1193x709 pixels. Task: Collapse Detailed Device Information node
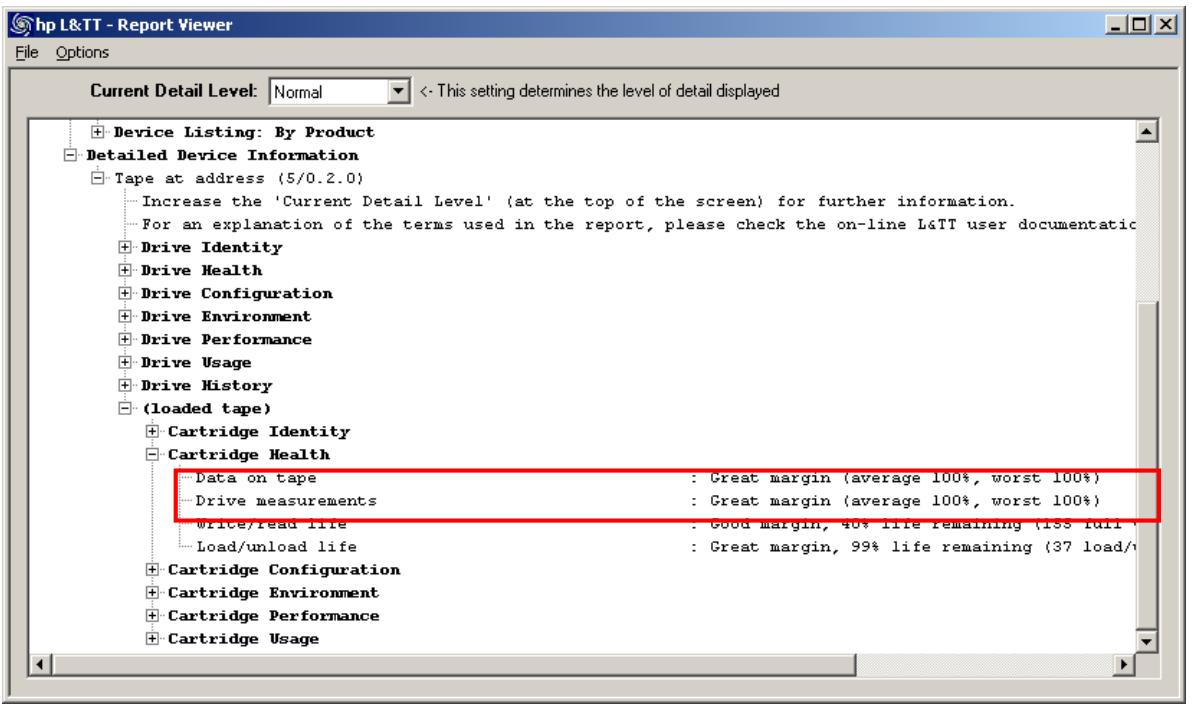tap(70, 154)
